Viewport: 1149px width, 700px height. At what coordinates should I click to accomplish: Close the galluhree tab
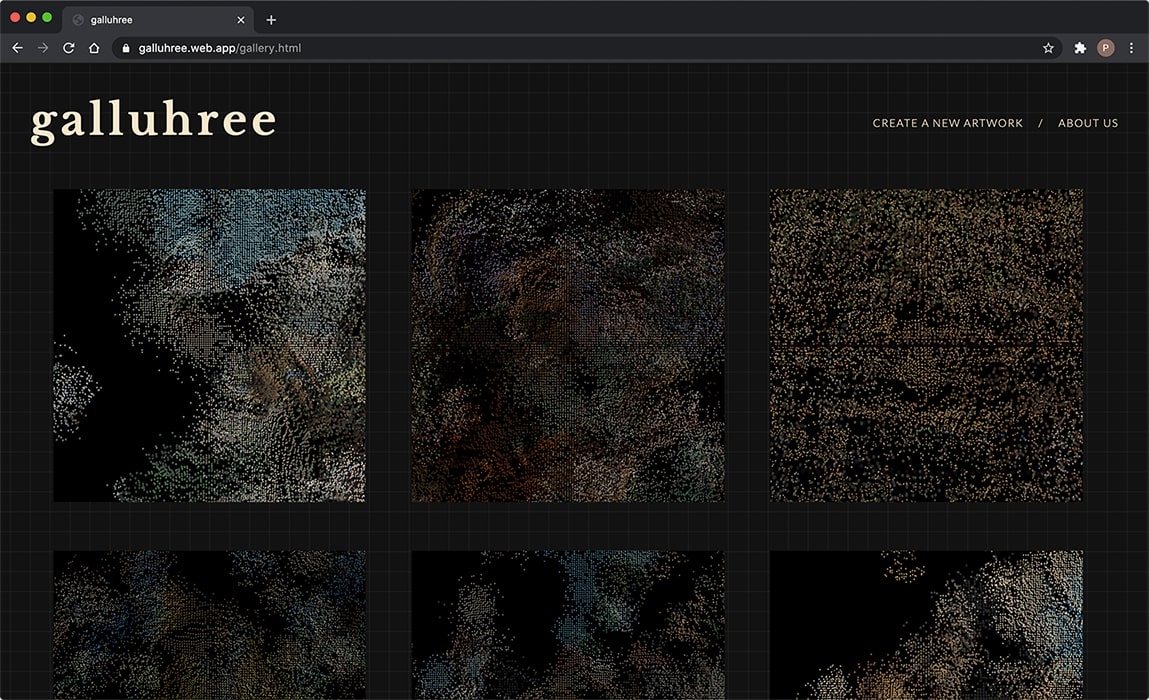240,20
